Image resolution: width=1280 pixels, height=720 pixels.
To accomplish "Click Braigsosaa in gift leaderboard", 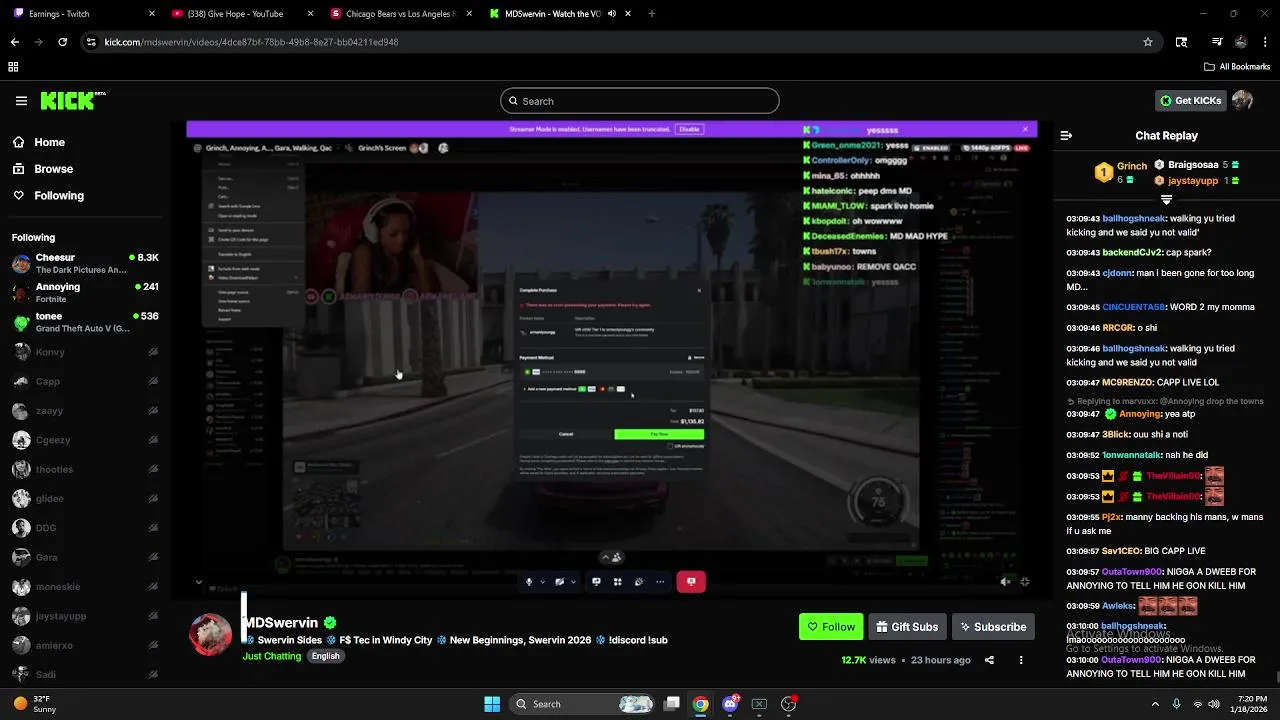I will [x=1193, y=165].
